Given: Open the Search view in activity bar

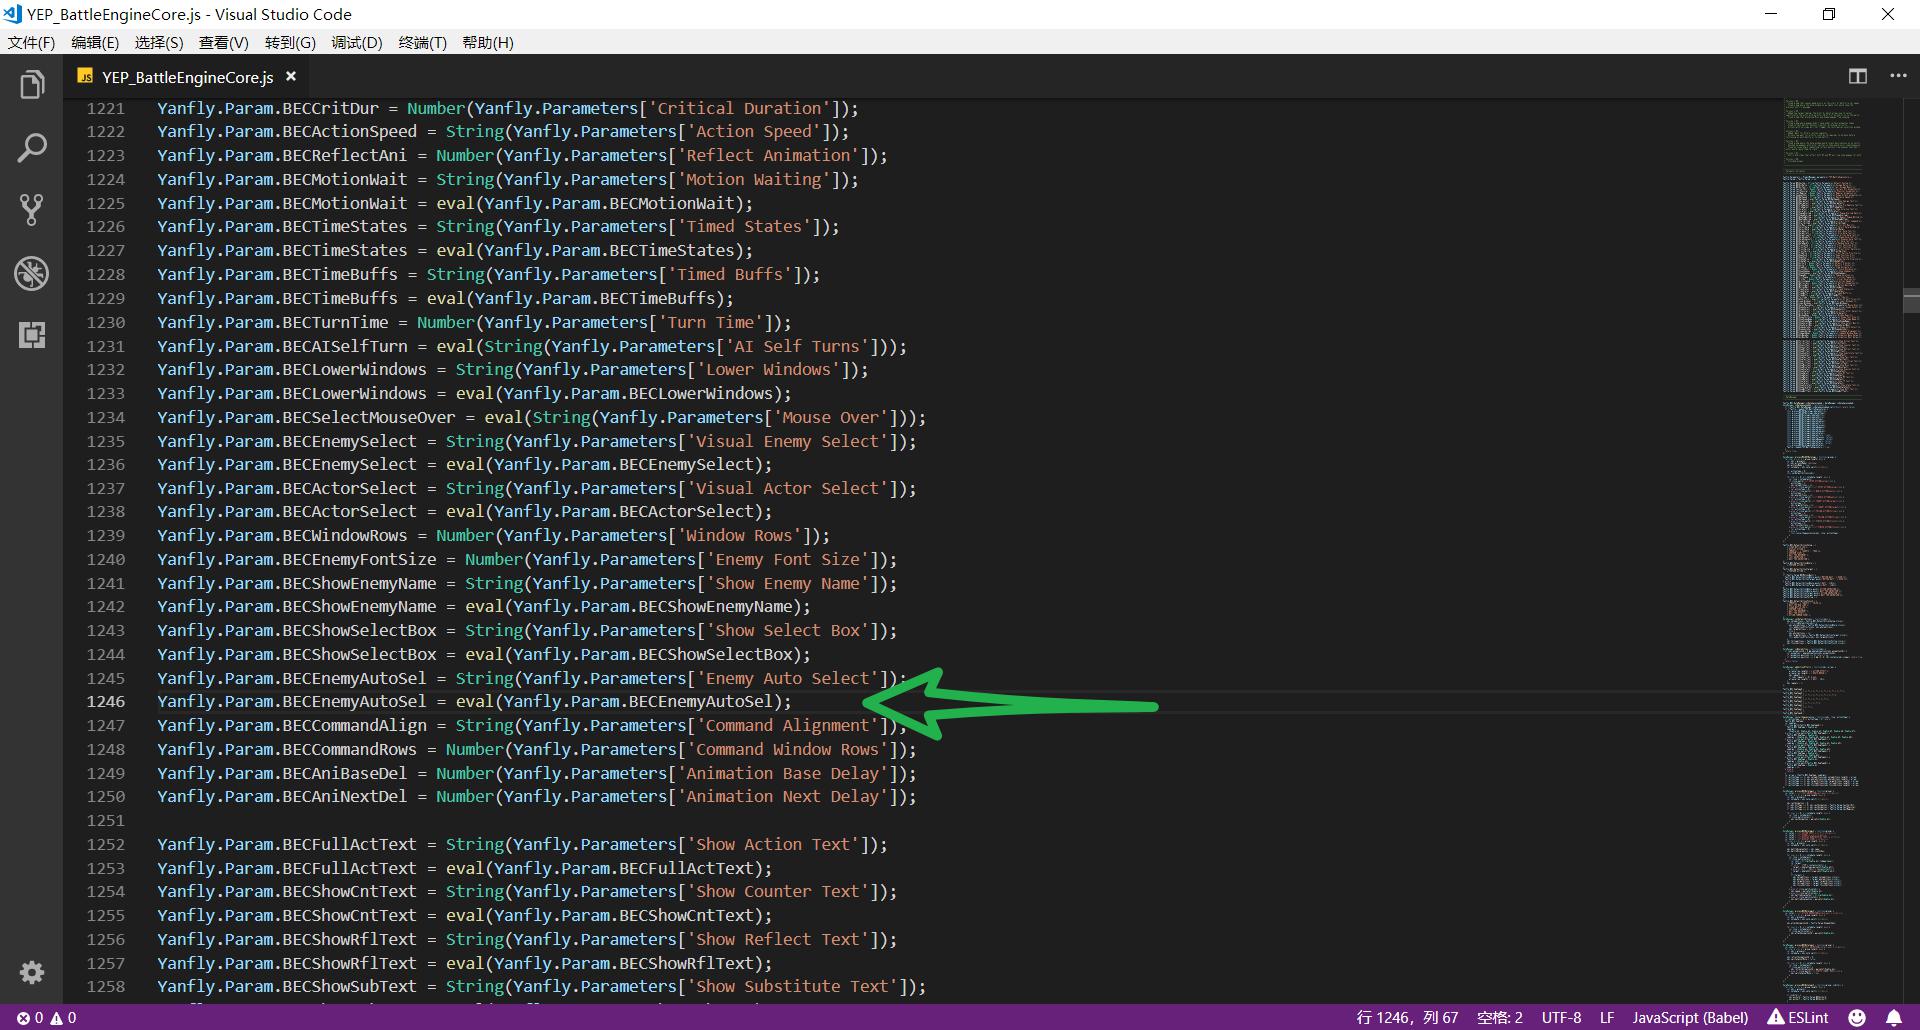Looking at the screenshot, I should pyautogui.click(x=32, y=148).
